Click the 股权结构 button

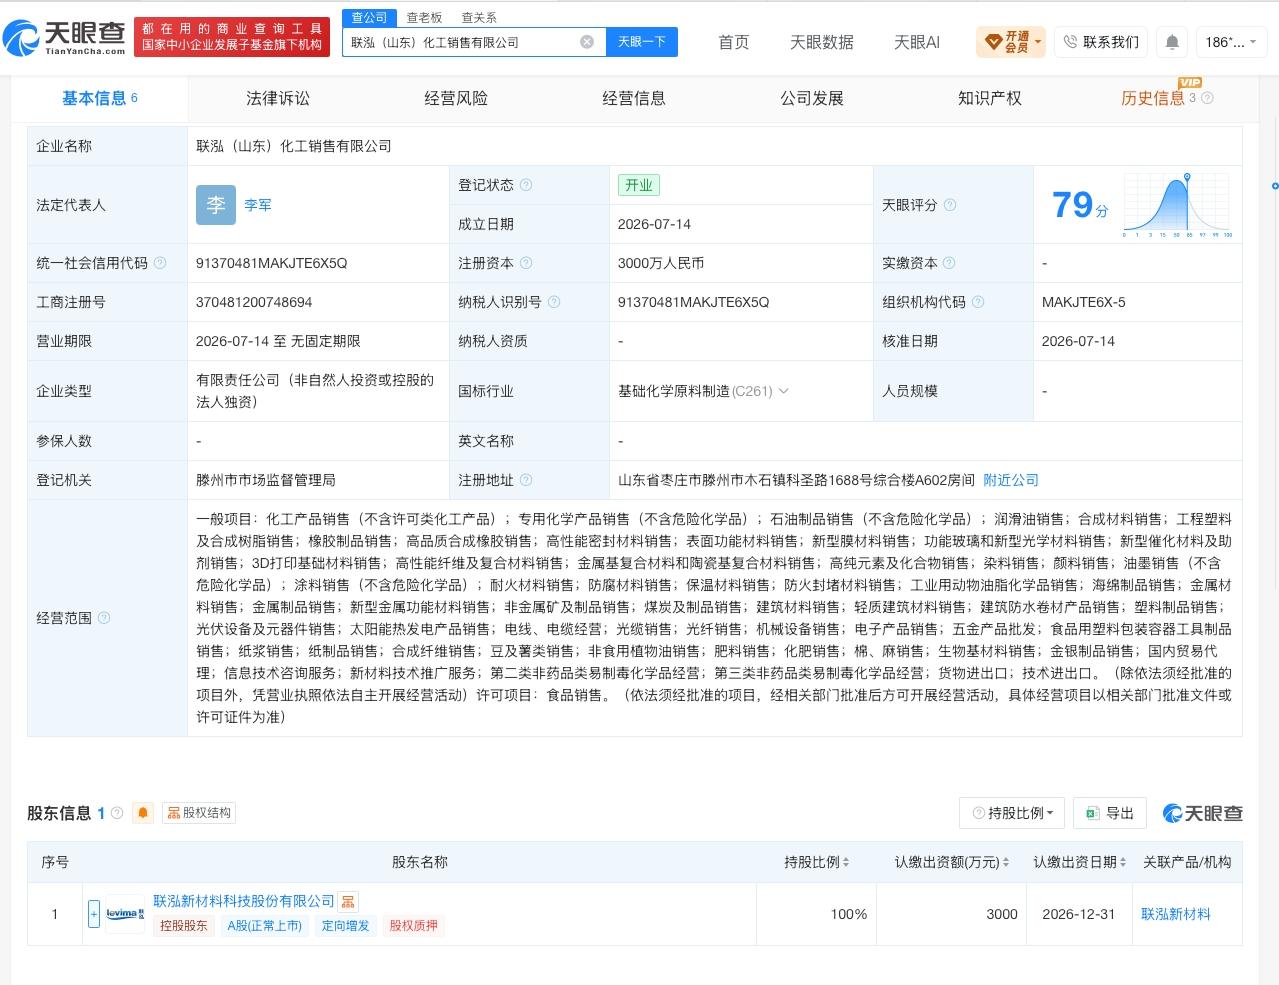point(199,813)
